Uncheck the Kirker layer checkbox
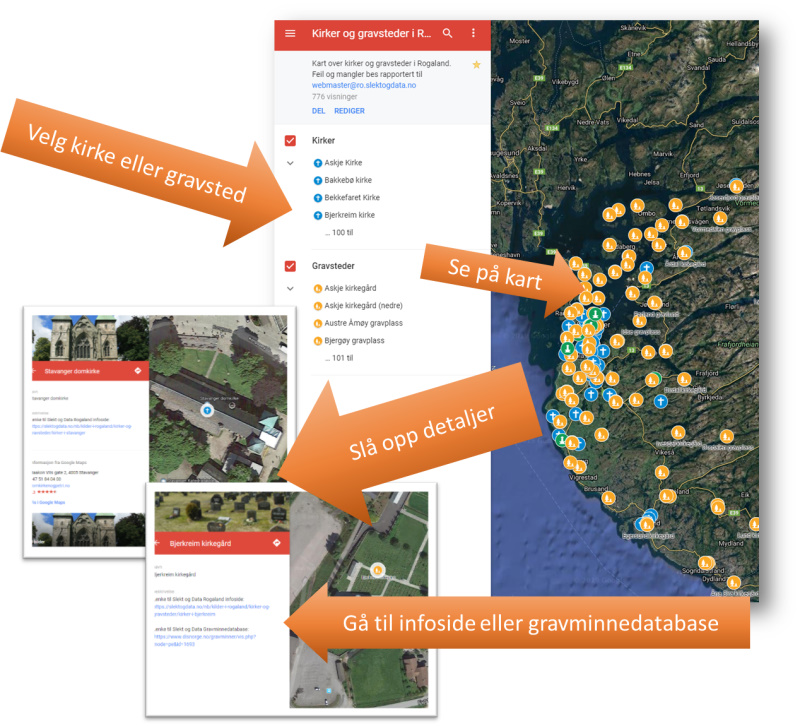 click(290, 140)
